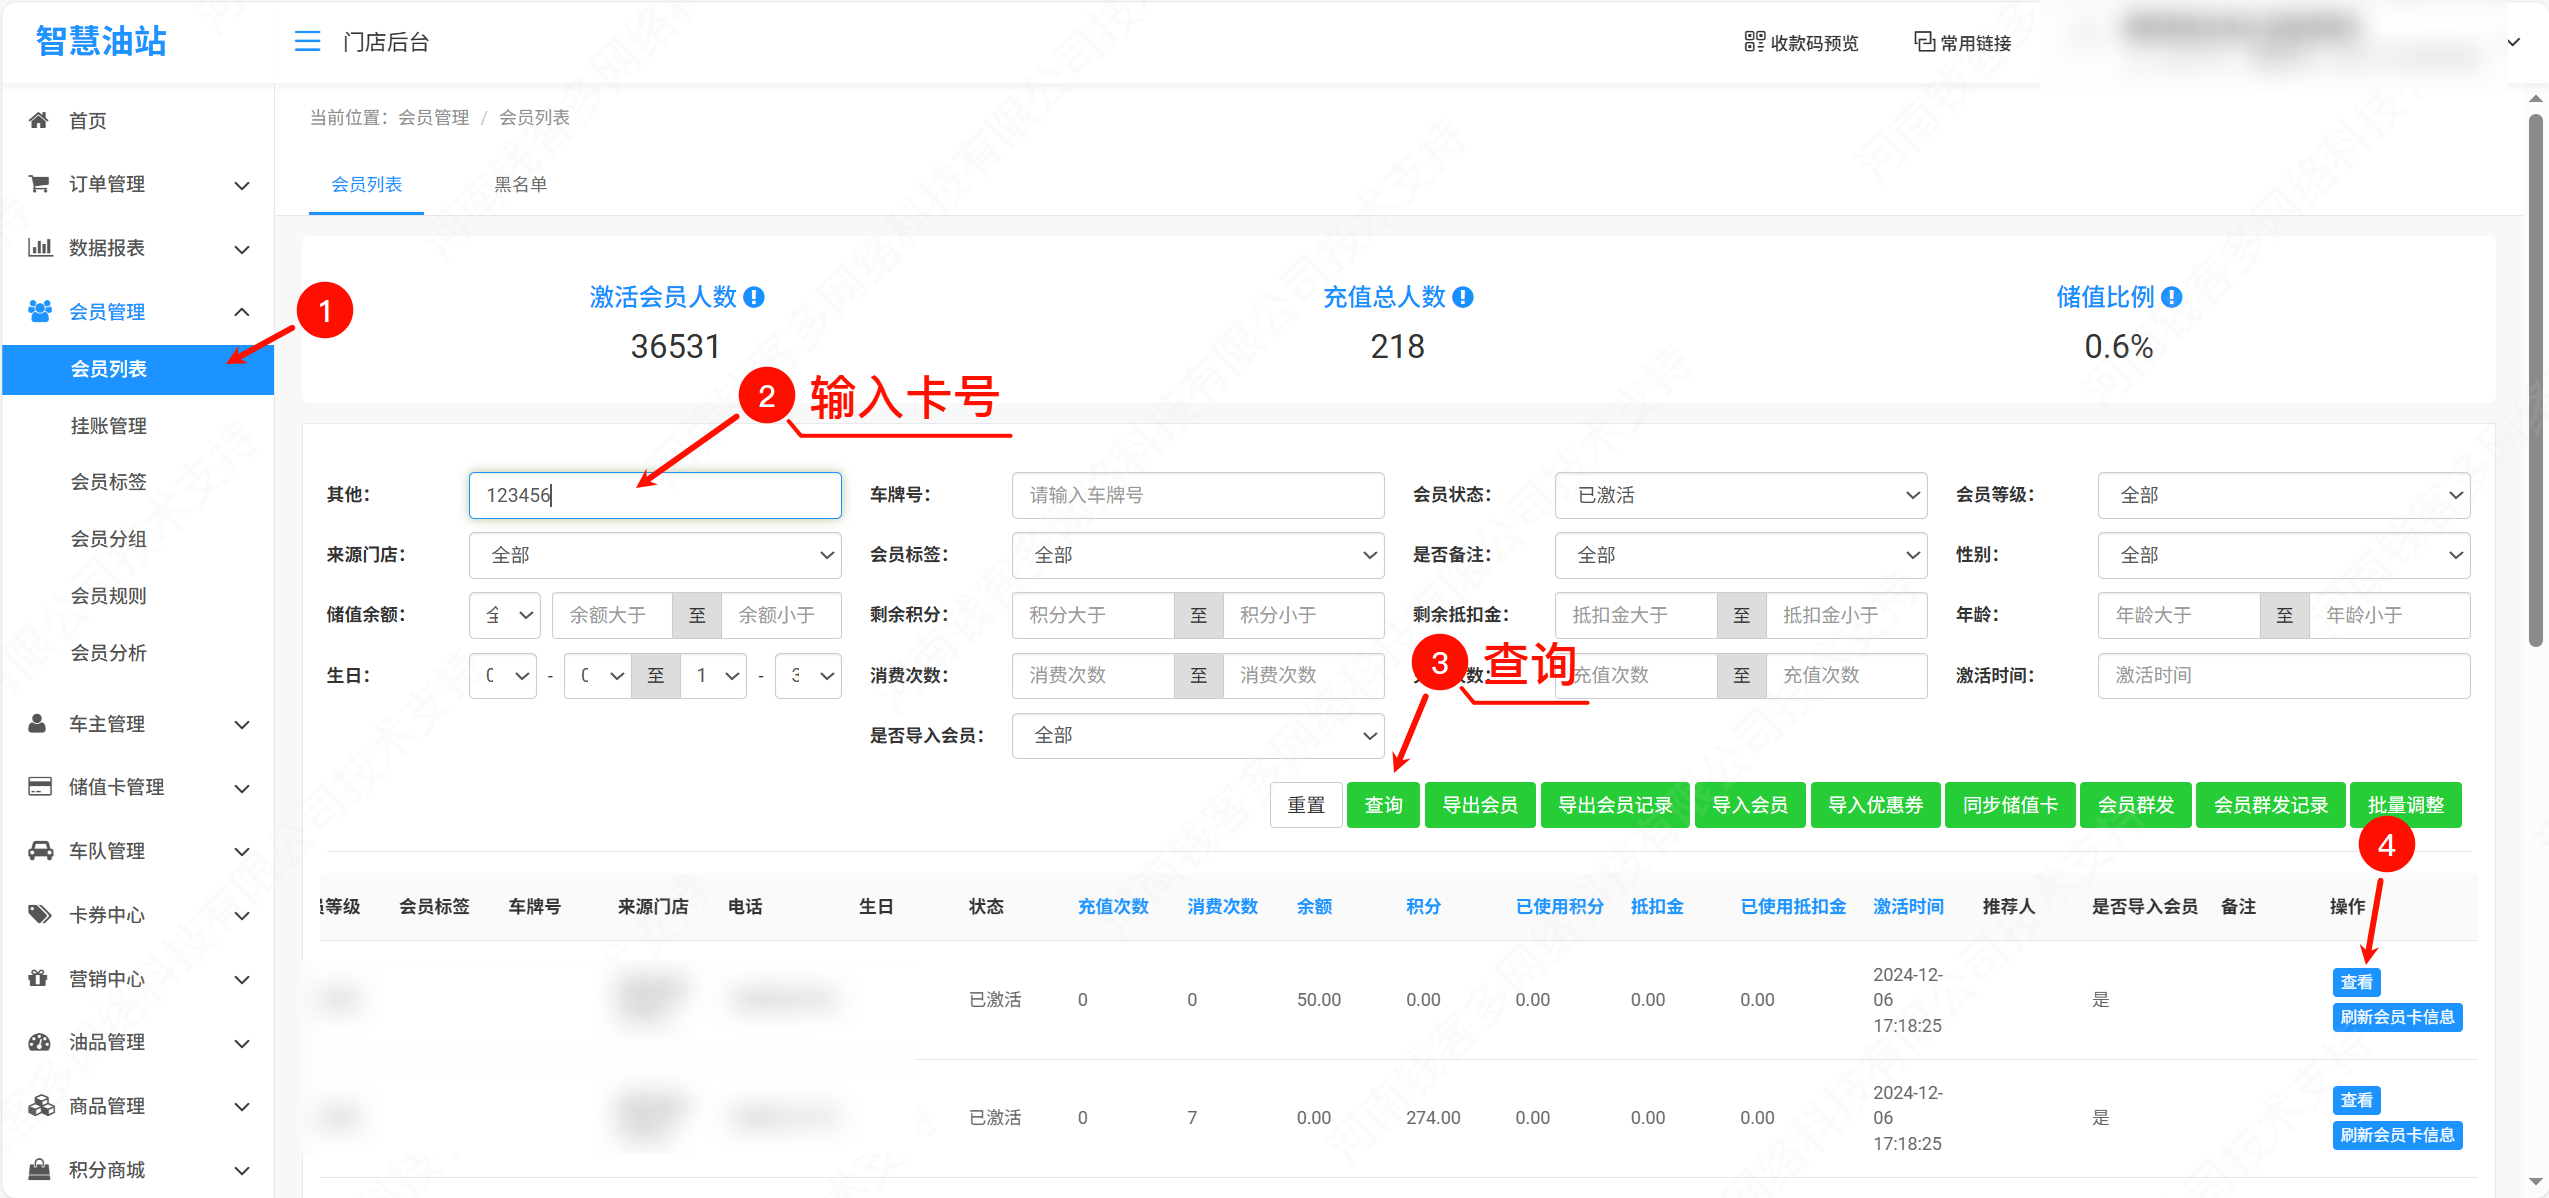Screen dimensions: 2549x1198
Task: Switch to the 黑名单 tab
Action: coord(520,184)
